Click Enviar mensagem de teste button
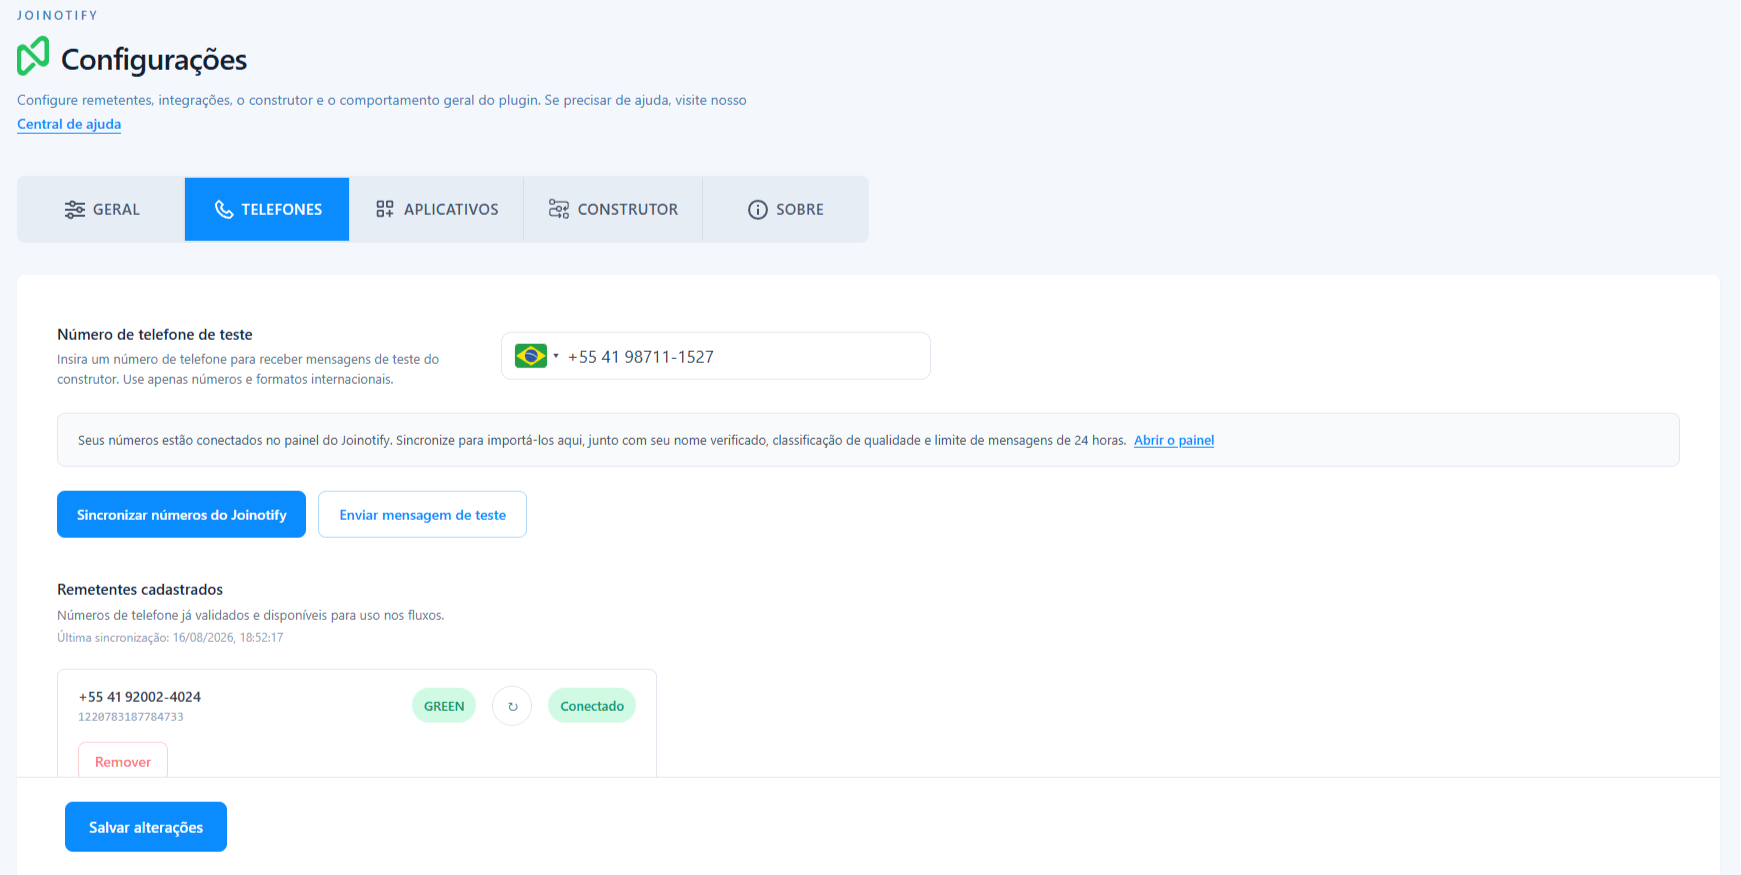 (422, 514)
